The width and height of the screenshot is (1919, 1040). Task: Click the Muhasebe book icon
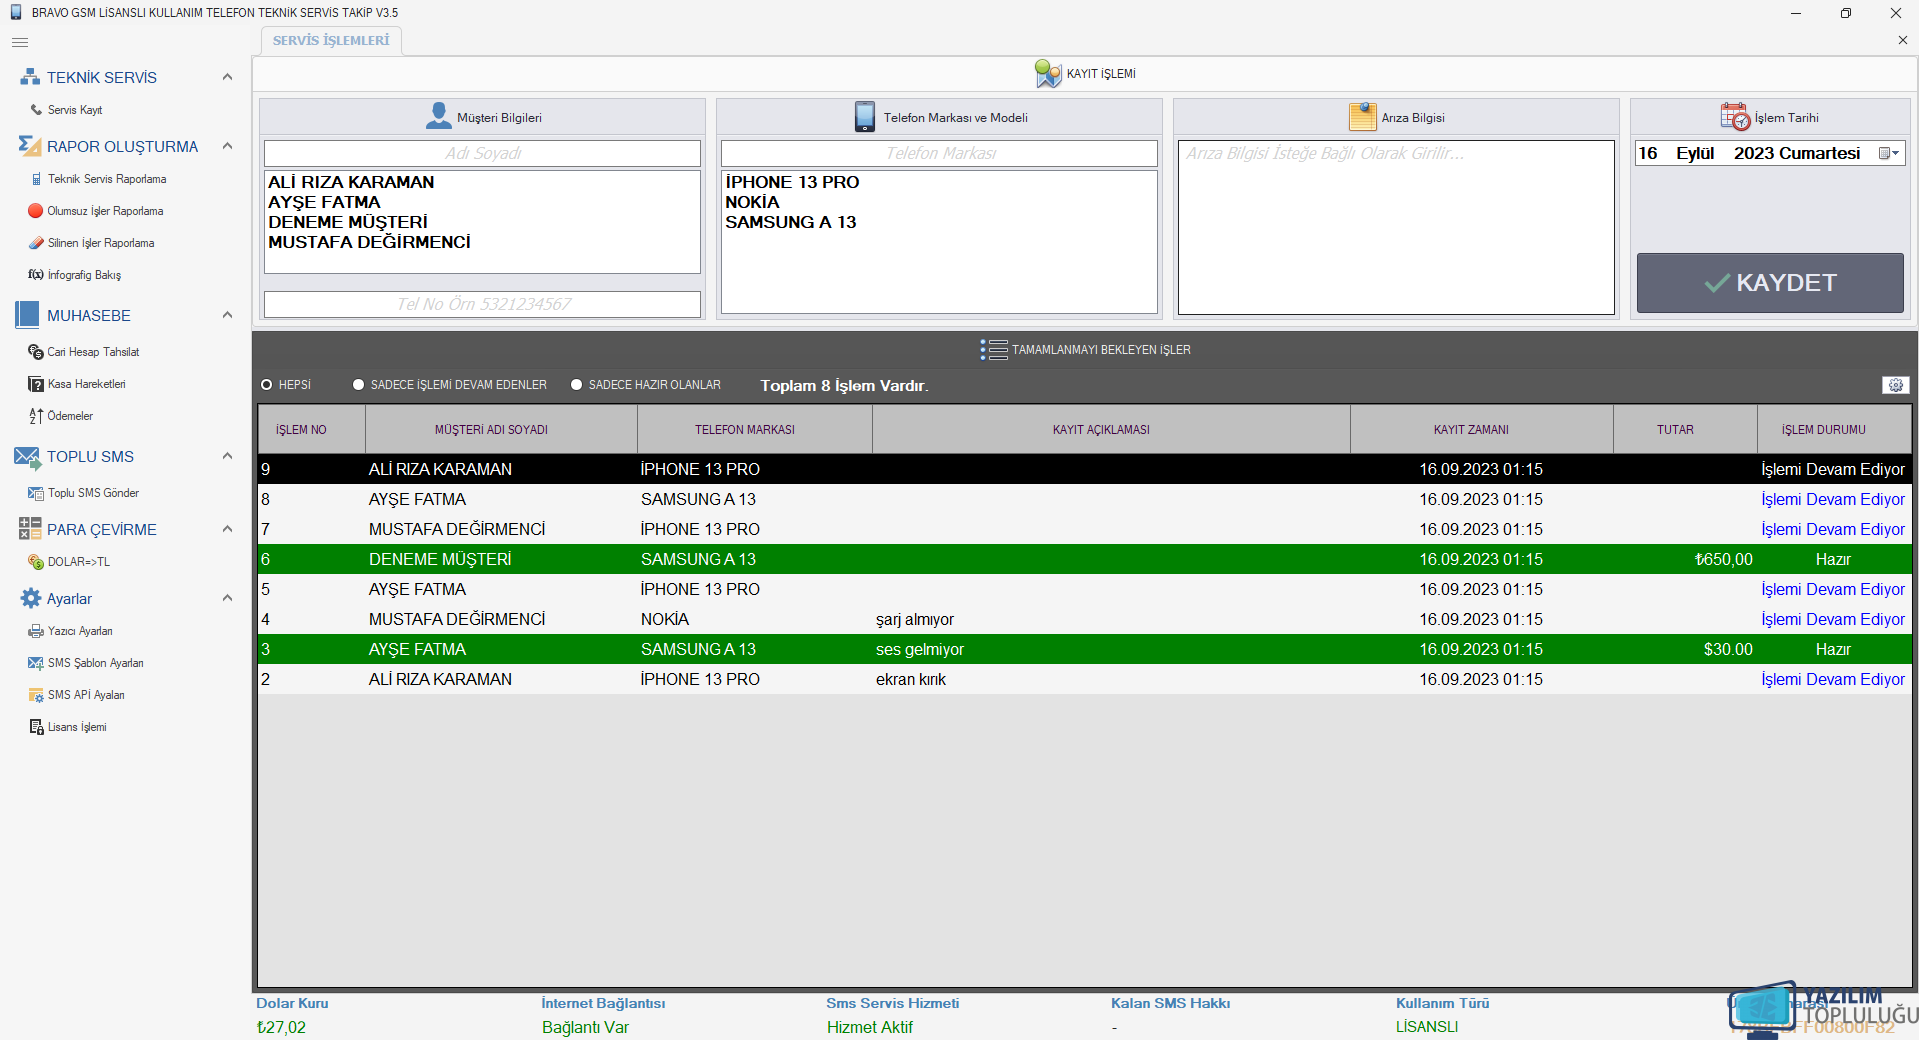point(27,315)
